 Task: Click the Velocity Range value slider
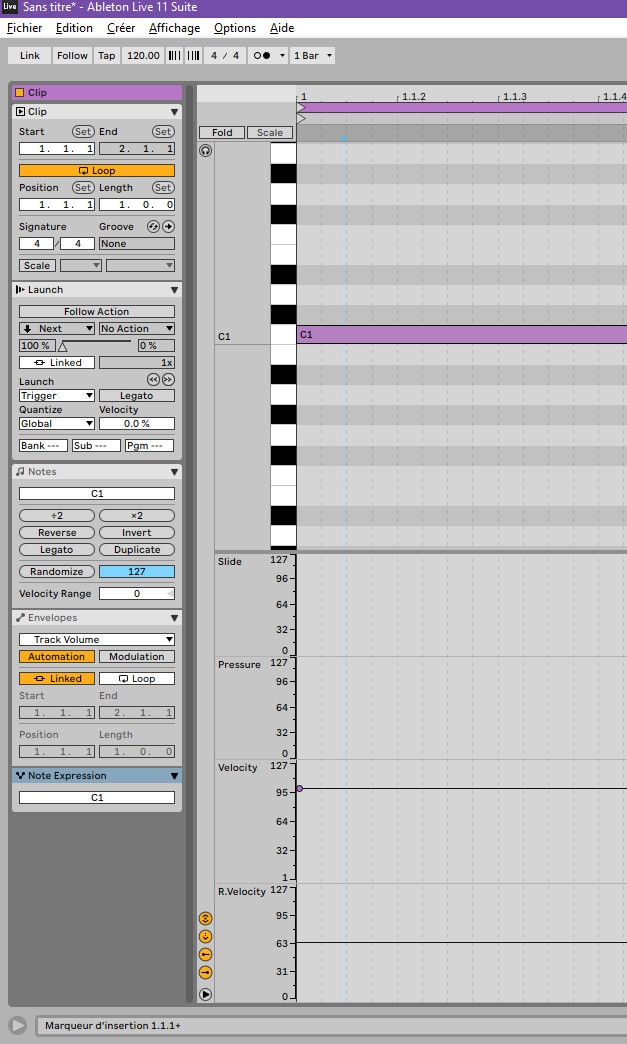(136, 593)
